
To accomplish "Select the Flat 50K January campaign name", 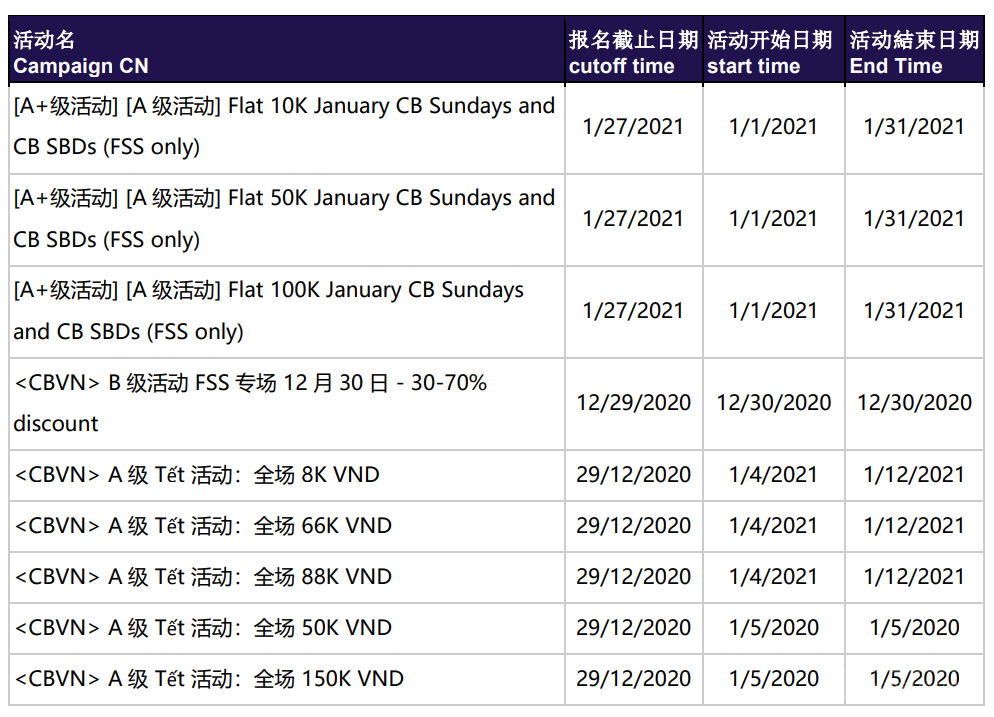I will tap(284, 218).
